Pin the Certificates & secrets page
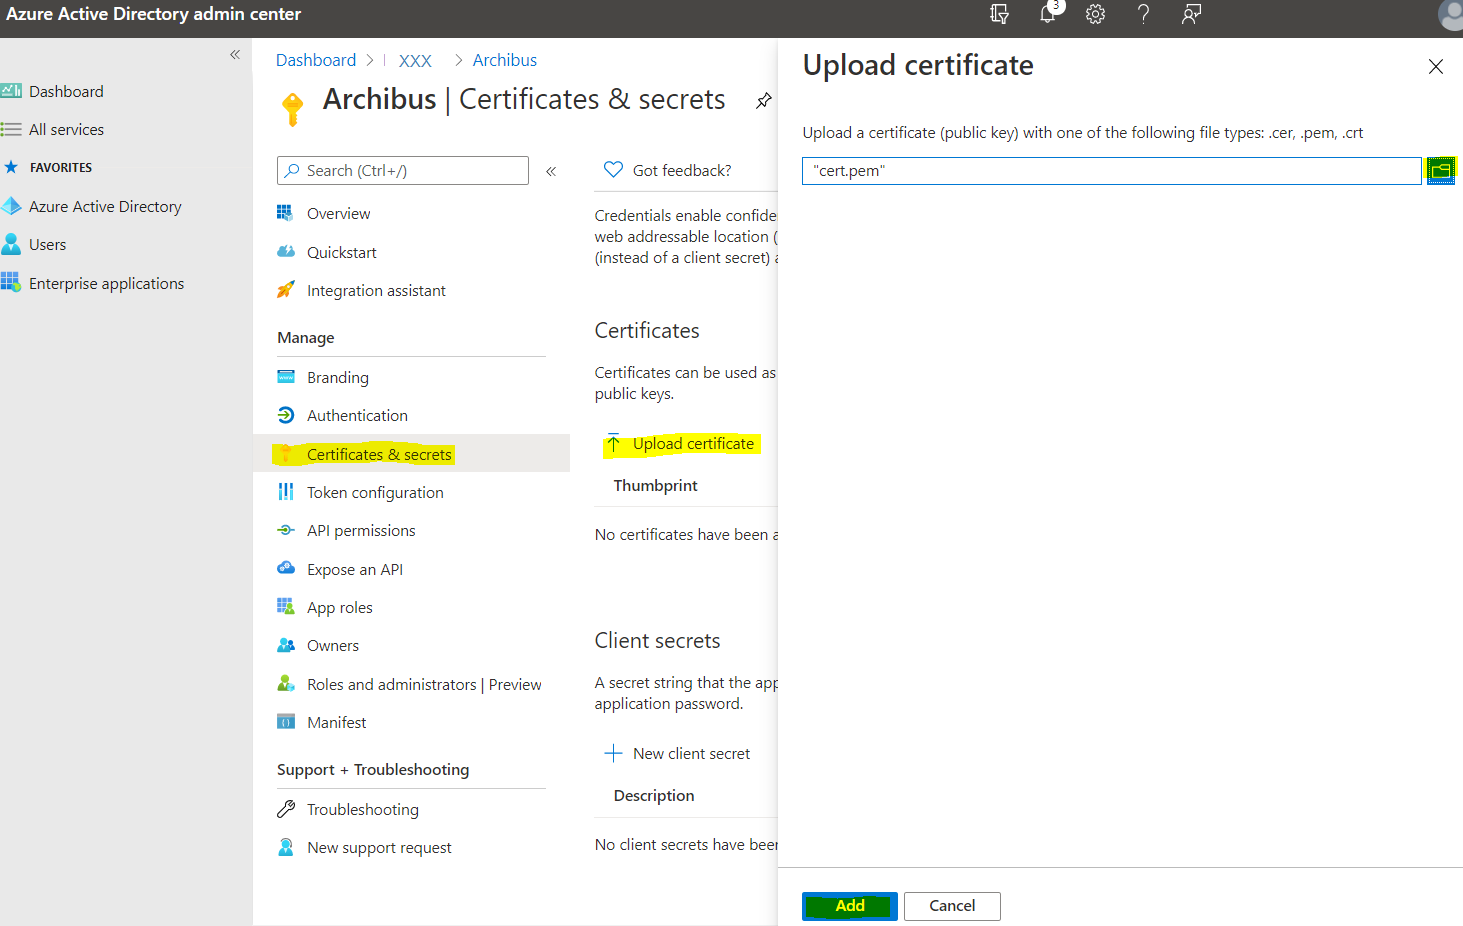Image resolution: width=1463 pixels, height=926 pixels. point(763,100)
